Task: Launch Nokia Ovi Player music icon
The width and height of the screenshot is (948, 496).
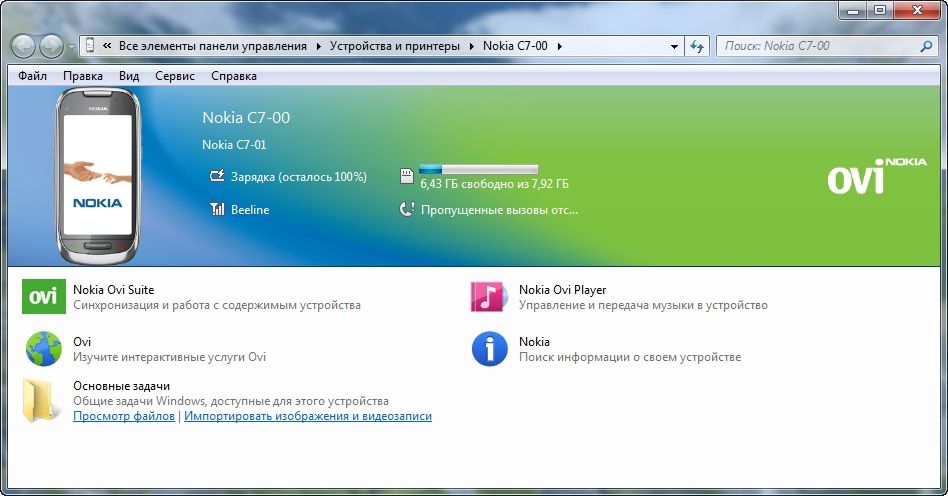Action: coord(488,297)
